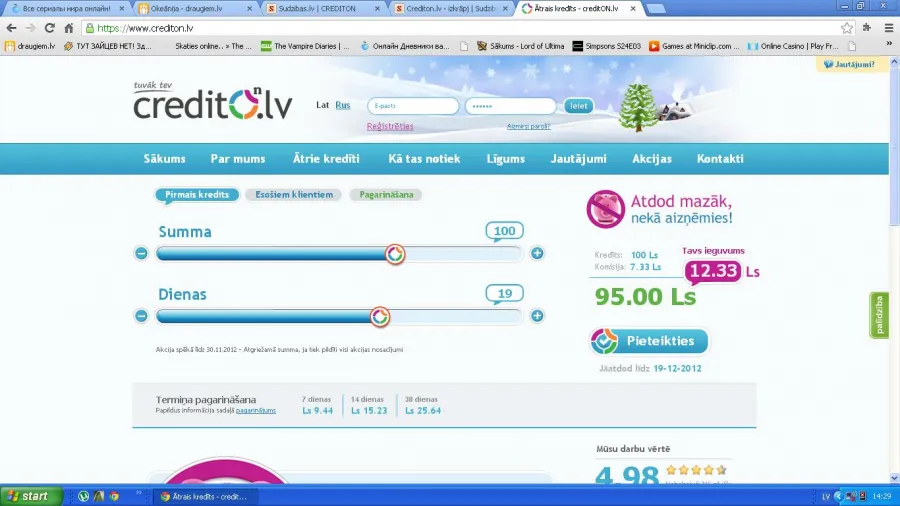Expand the quick launch overflow chevron
This screenshot has width=900, height=506.
138,493
